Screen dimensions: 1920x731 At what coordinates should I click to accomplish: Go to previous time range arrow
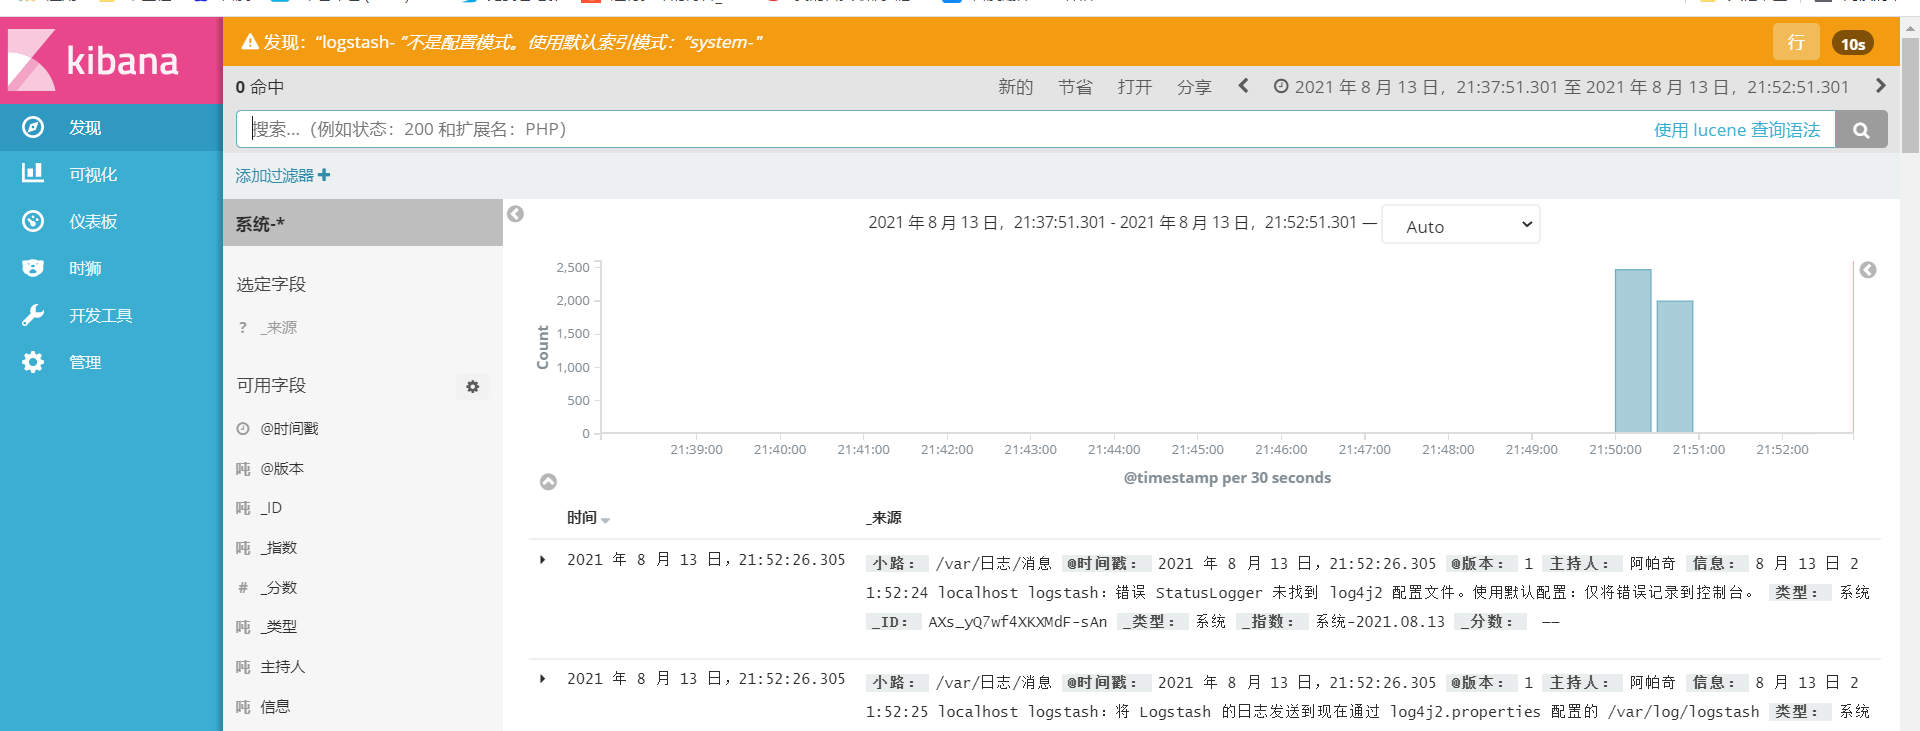[x=1243, y=86]
